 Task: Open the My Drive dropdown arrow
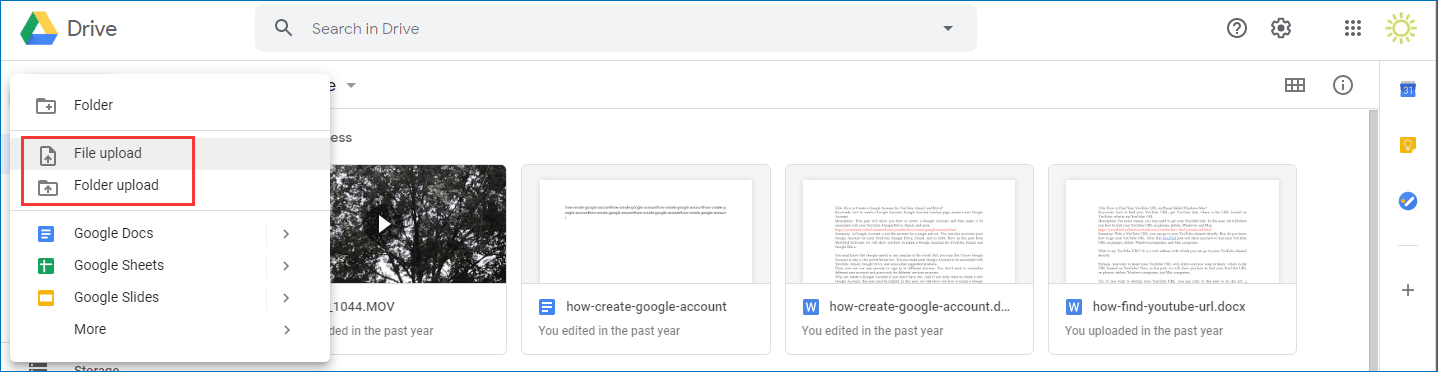click(351, 86)
